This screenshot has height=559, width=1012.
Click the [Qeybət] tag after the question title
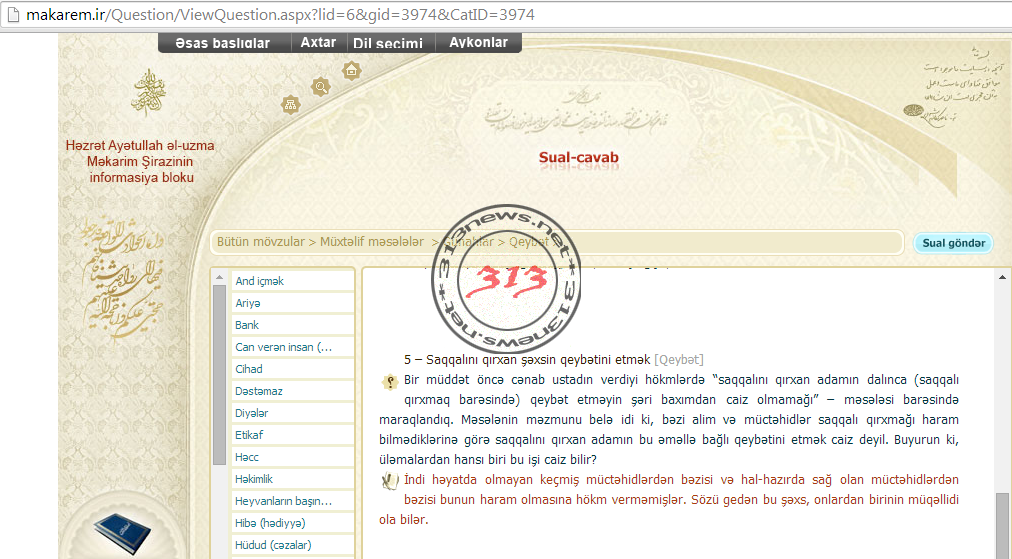679,360
